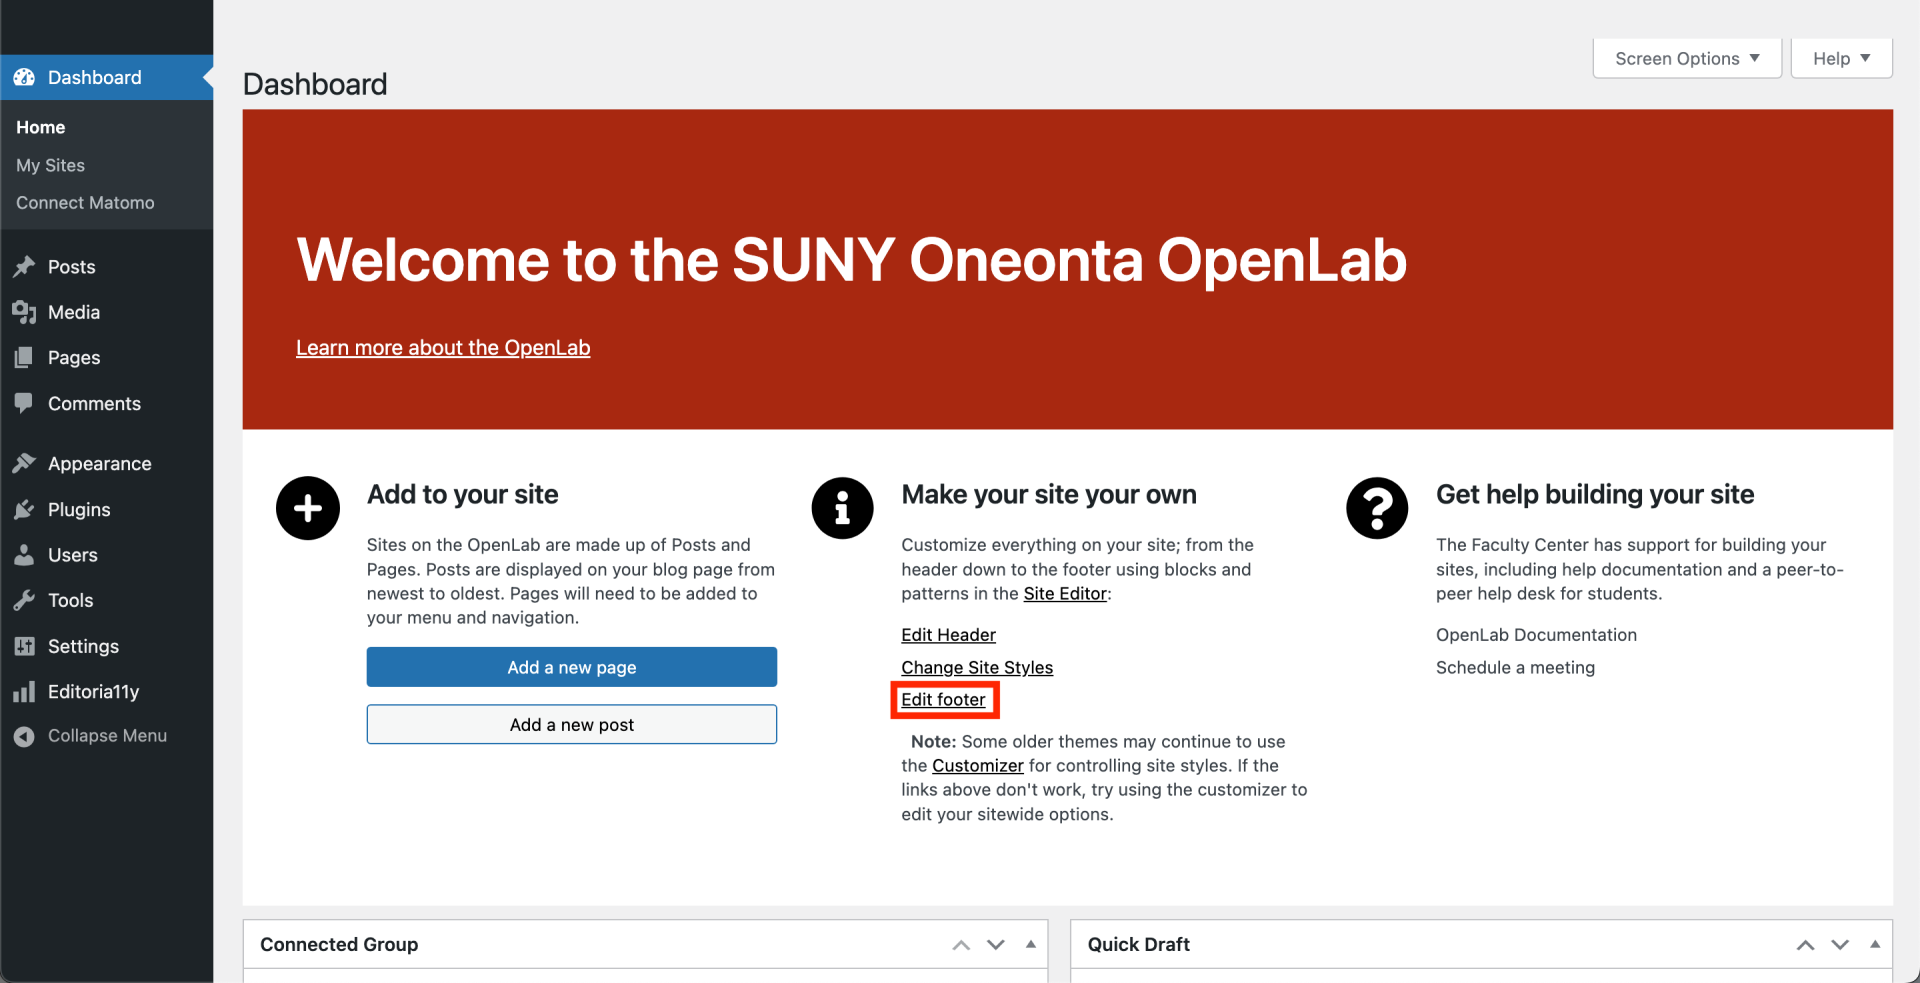This screenshot has height=983, width=1920.
Task: Move Connected Group widget down
Action: (x=996, y=945)
